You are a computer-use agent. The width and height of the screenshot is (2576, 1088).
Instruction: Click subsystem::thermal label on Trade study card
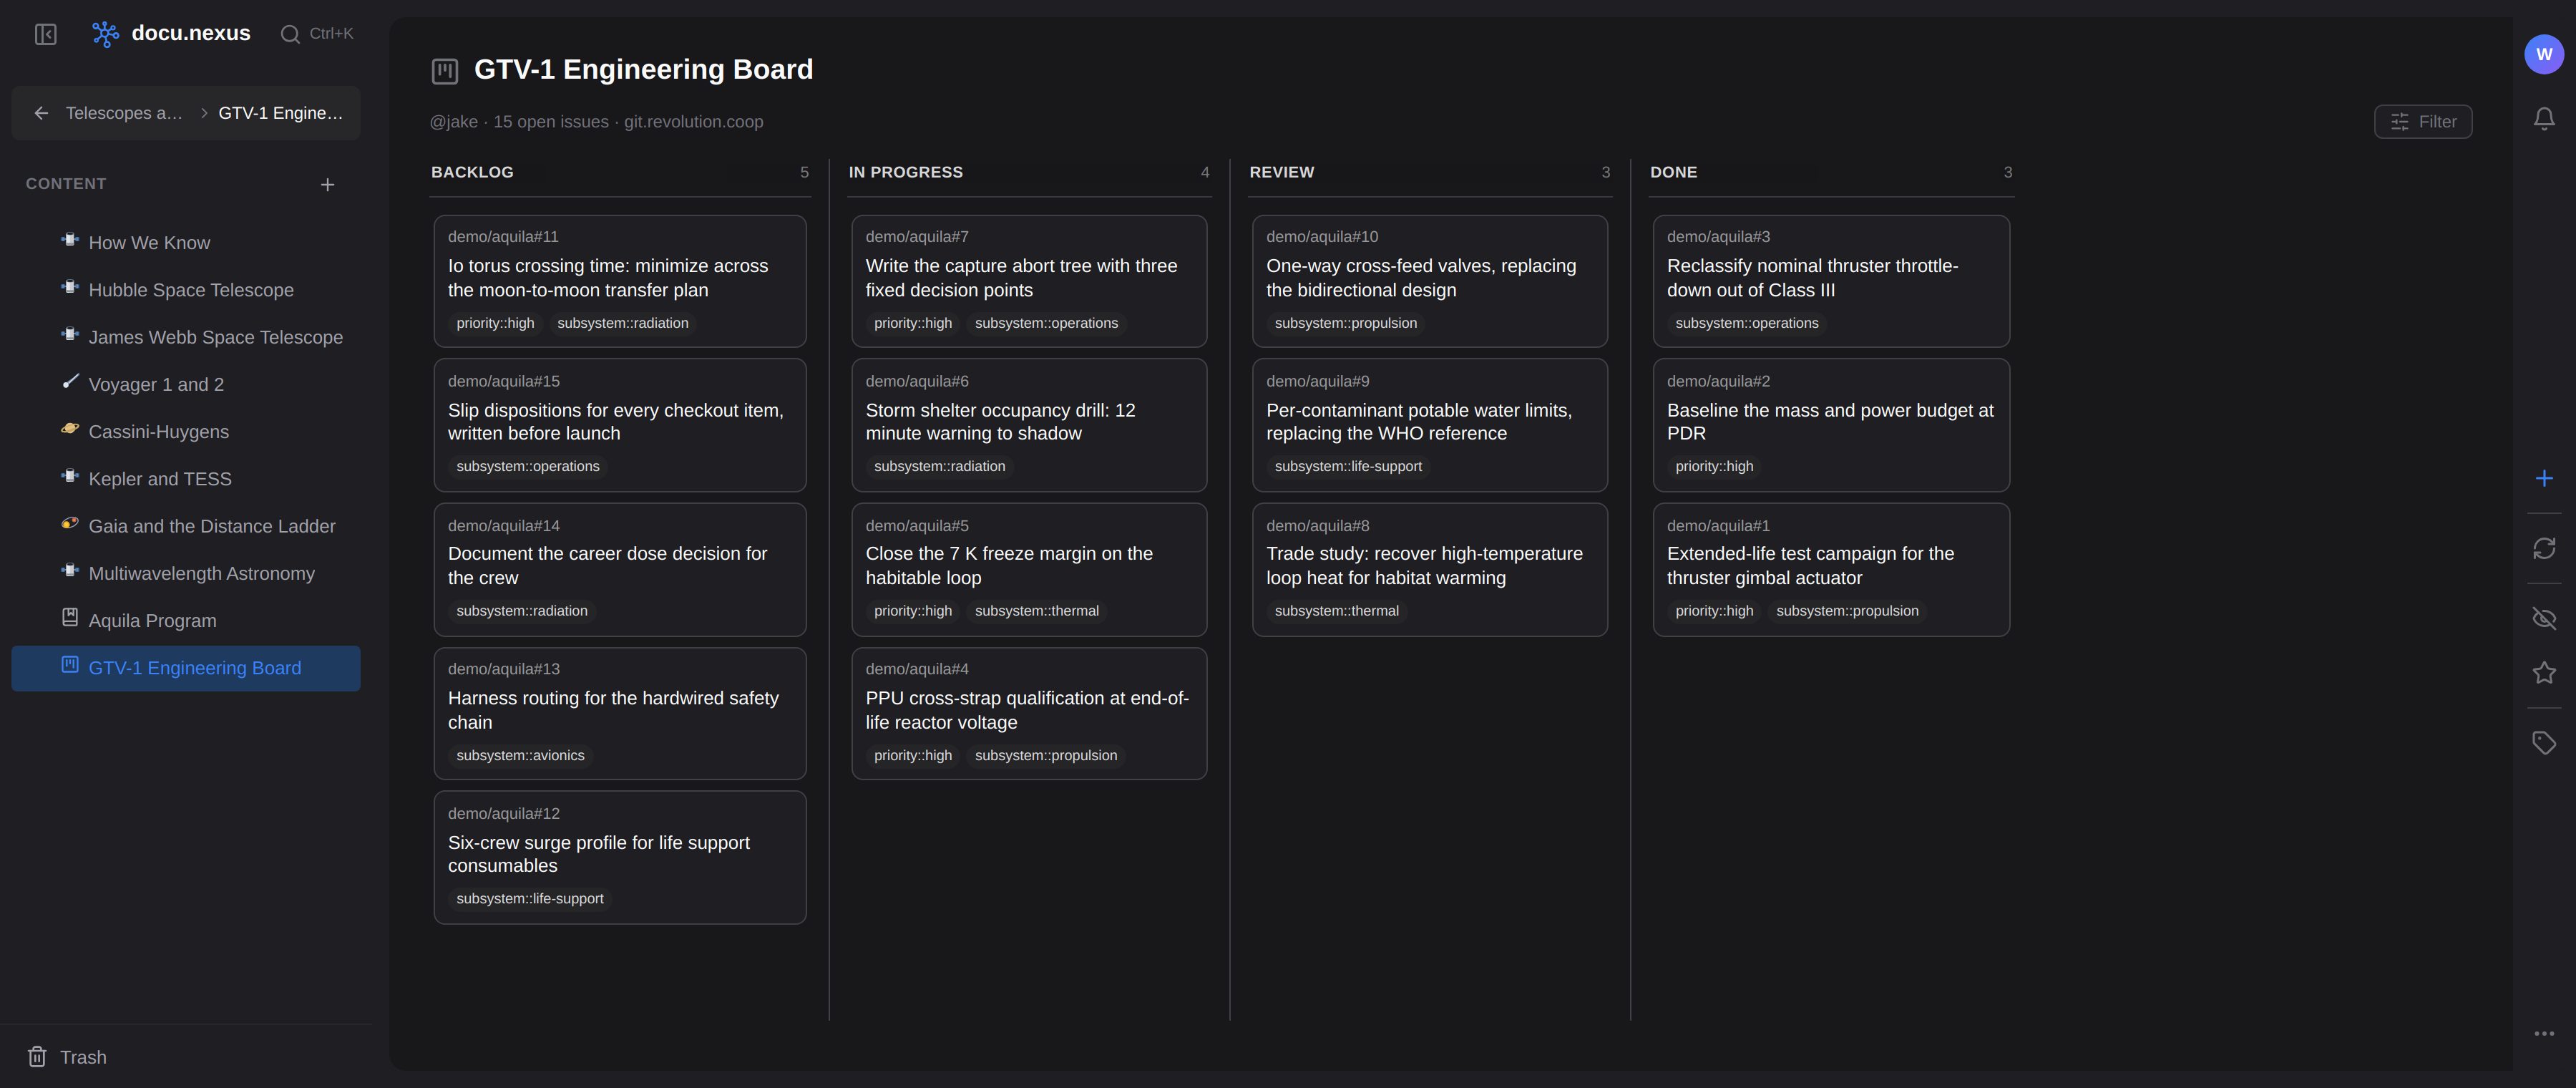[x=1337, y=611]
